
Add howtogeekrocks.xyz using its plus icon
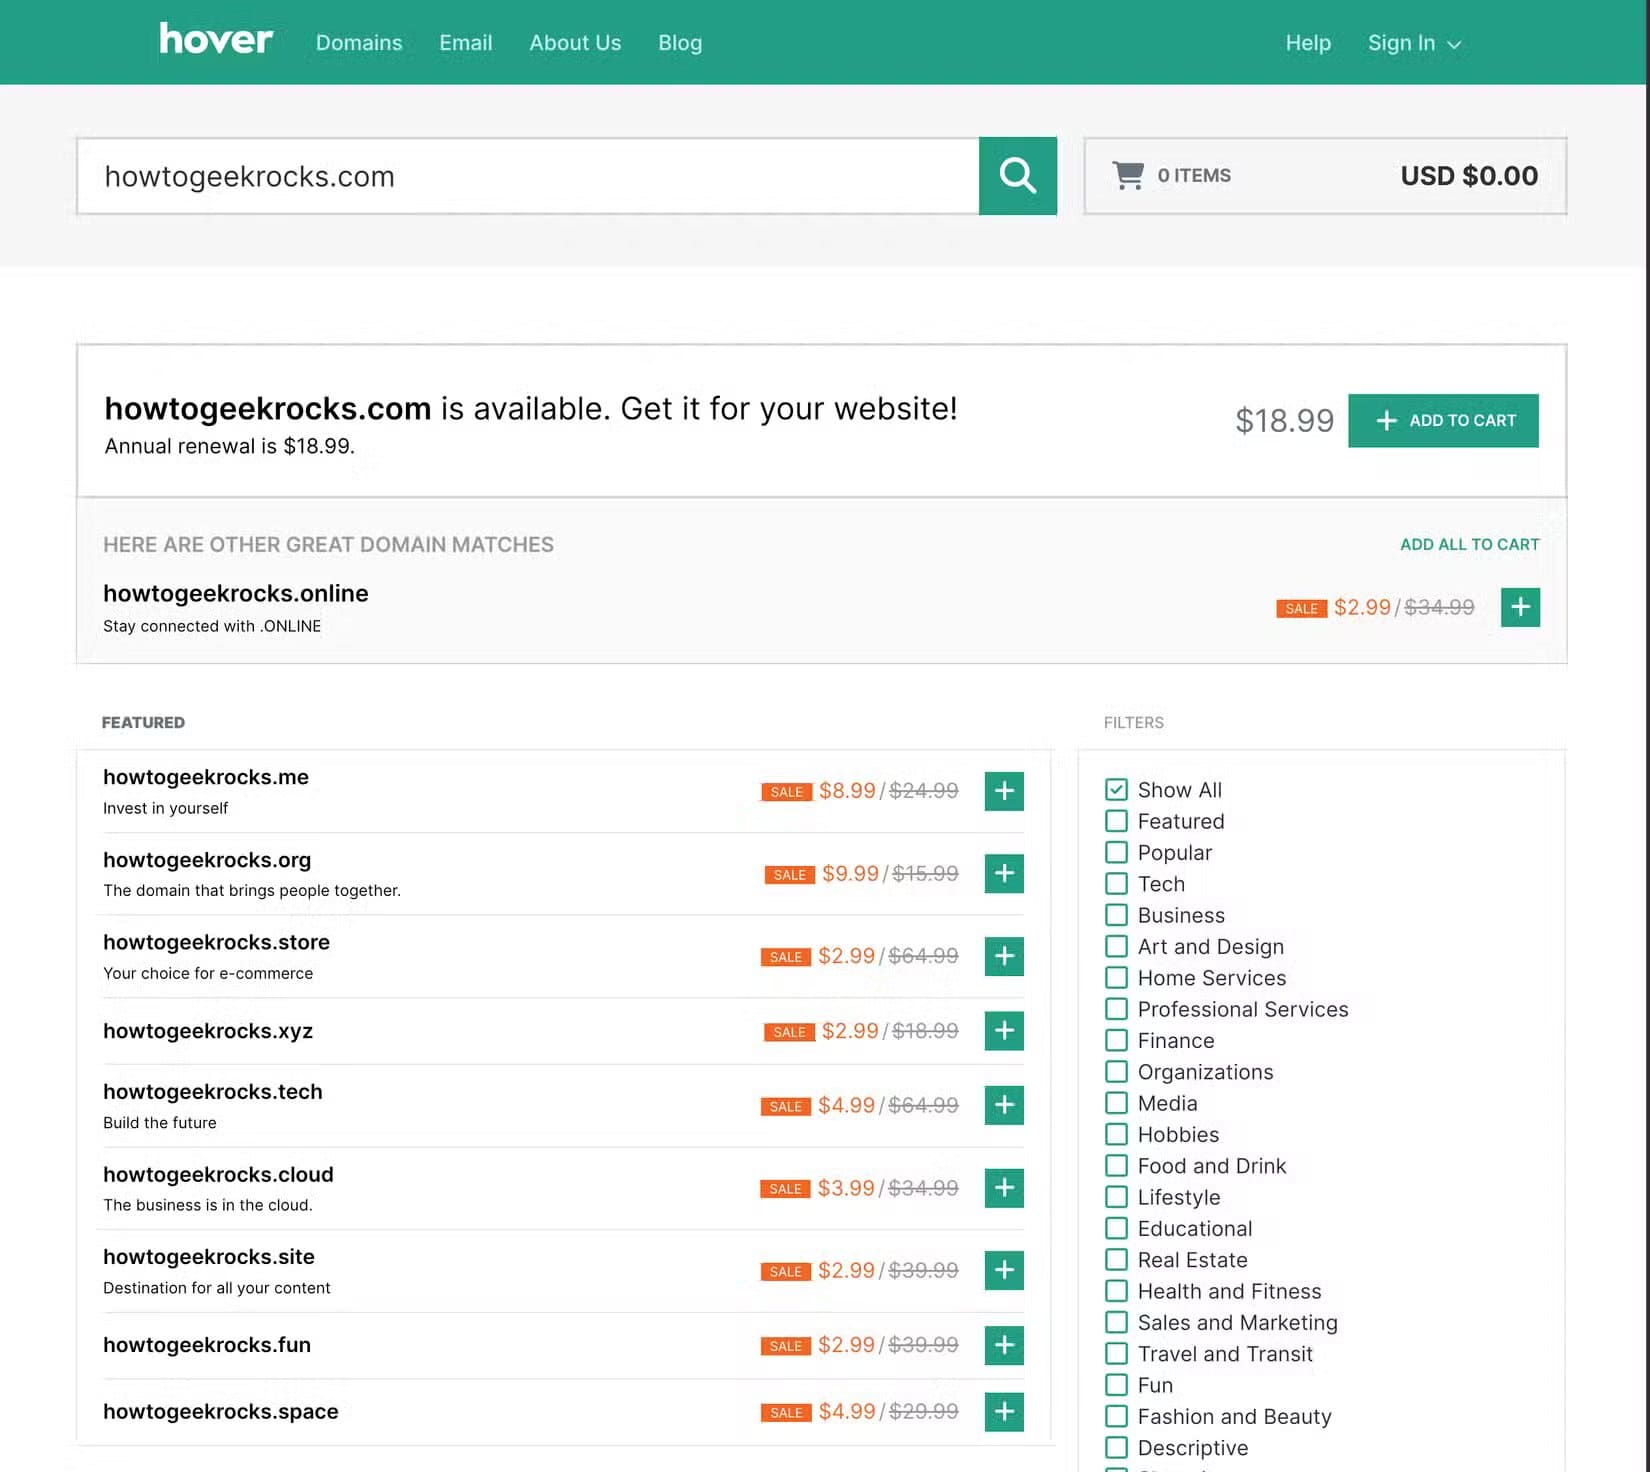pos(1004,1031)
